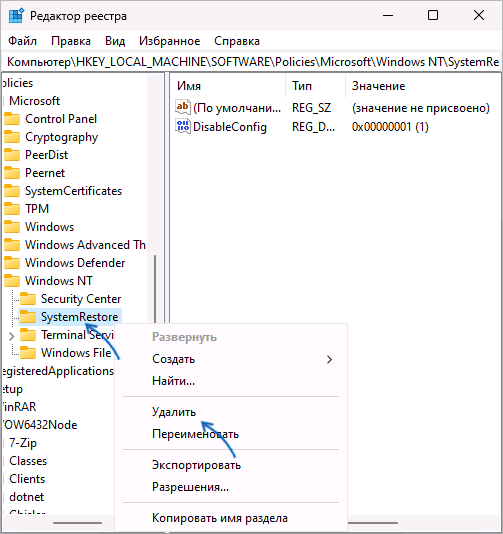Image resolution: width=503 pixels, height=534 pixels.
Task: Click the values pane horizontal scrollbar
Action: (x=373, y=523)
